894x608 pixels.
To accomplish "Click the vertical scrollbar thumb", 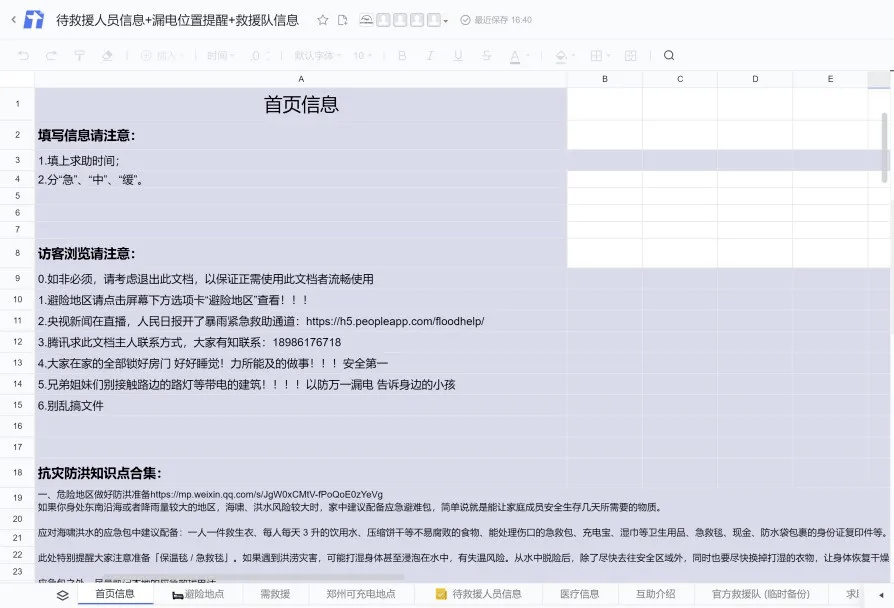I will tap(885, 147).
